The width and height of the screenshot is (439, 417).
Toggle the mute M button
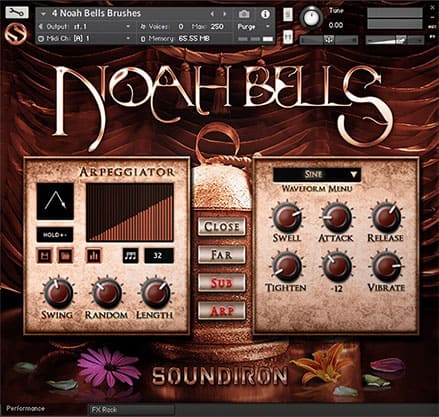coord(288,36)
